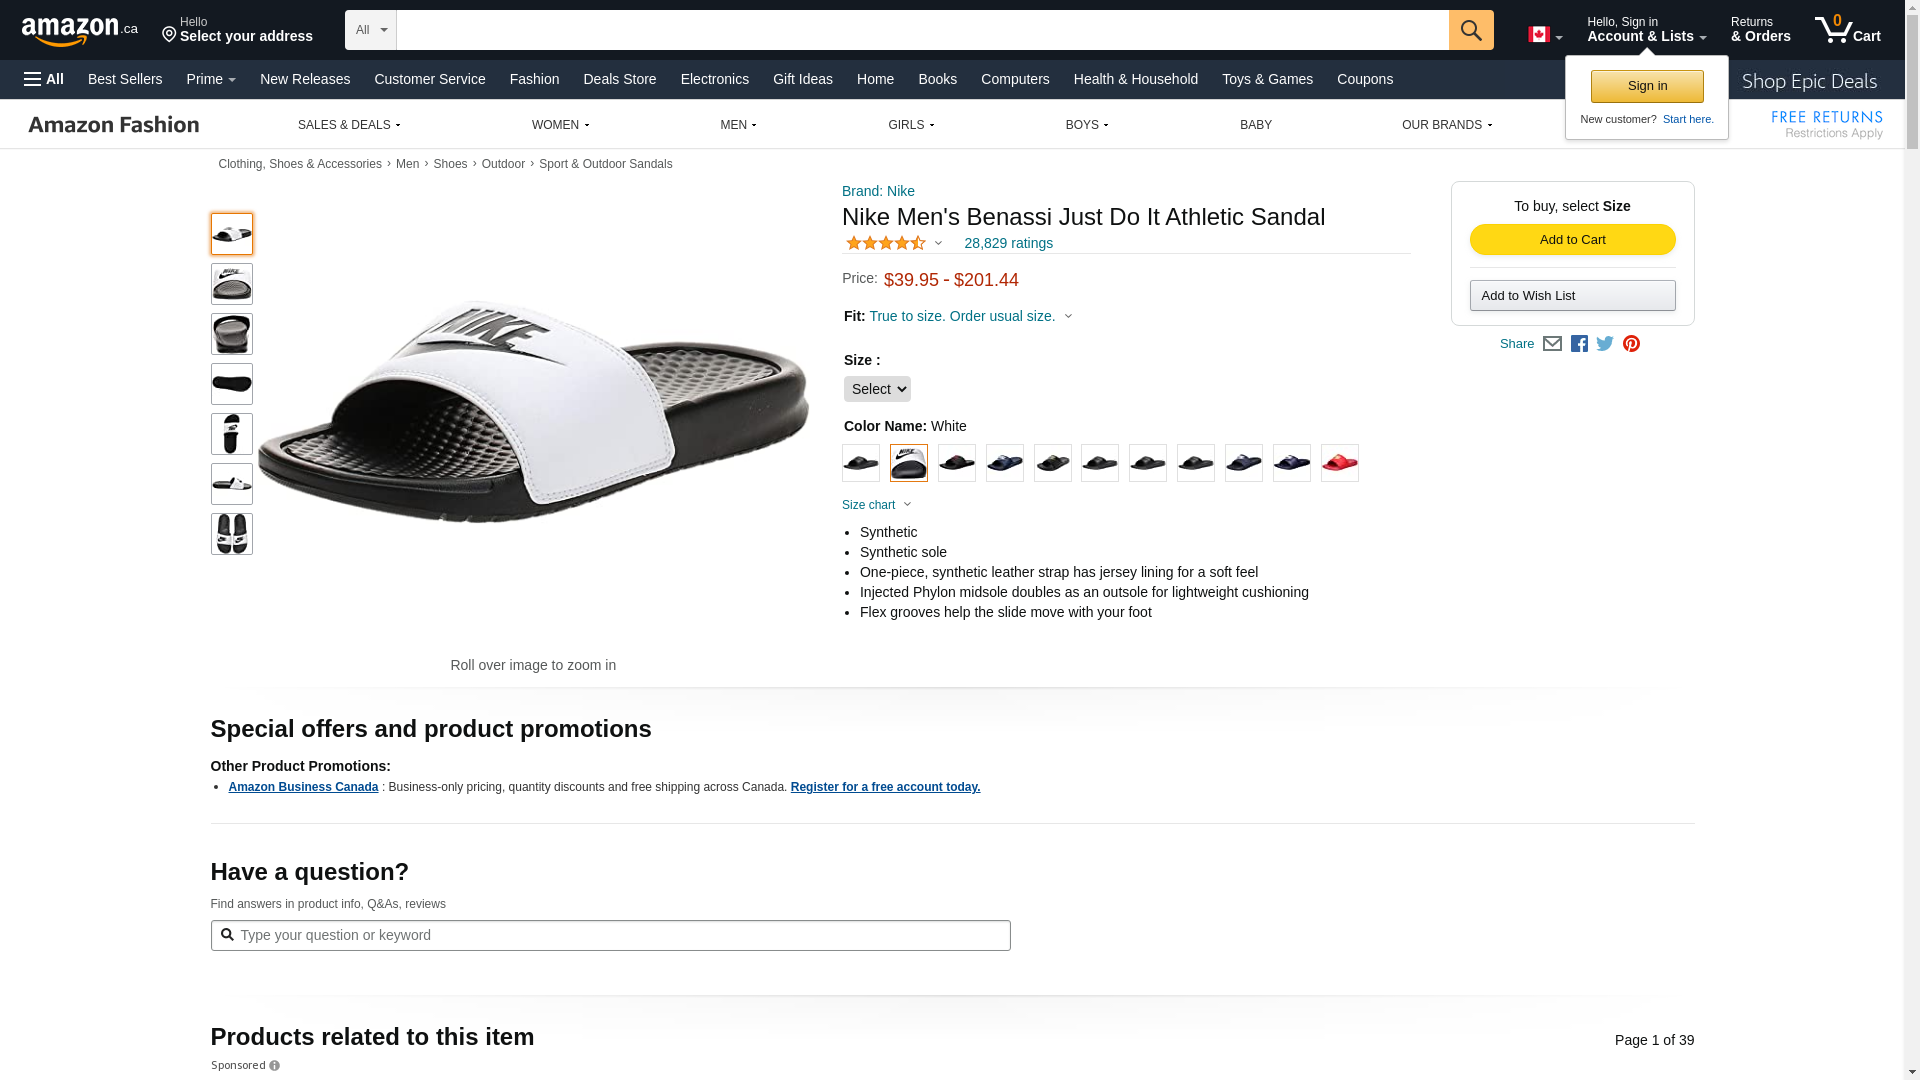Open the Size select dropdown
1920x1080 pixels.
pos(877,389)
